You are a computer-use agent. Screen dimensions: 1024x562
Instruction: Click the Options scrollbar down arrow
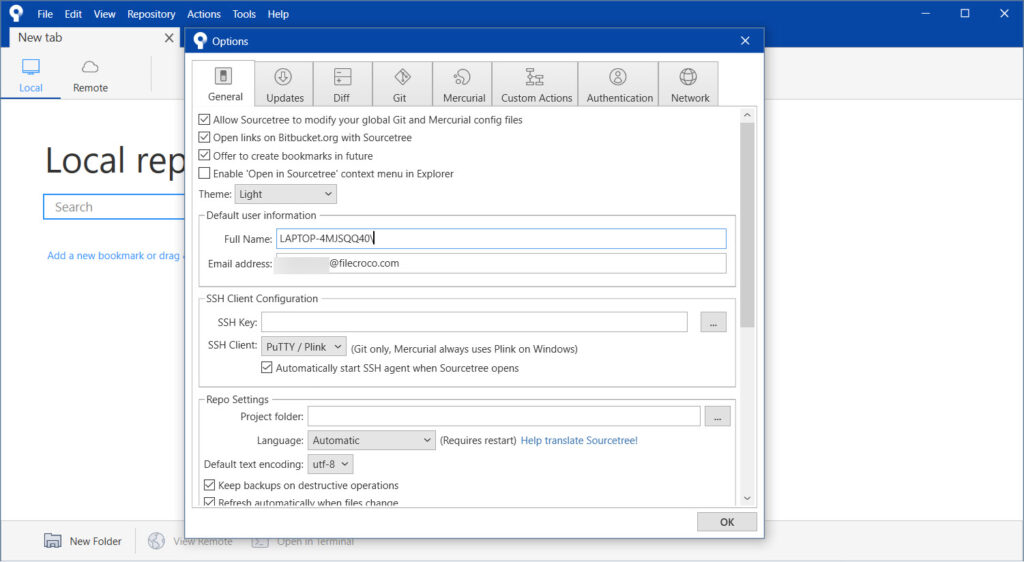tap(747, 498)
